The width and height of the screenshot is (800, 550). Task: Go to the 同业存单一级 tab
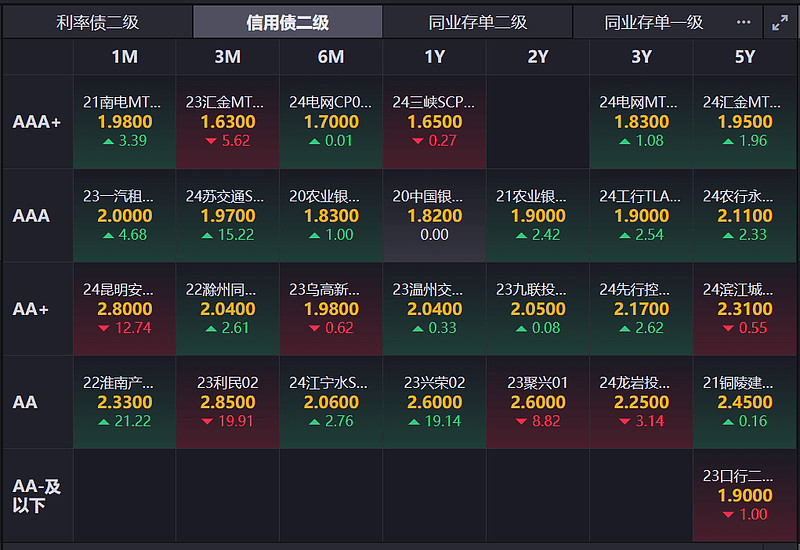(x=654, y=22)
